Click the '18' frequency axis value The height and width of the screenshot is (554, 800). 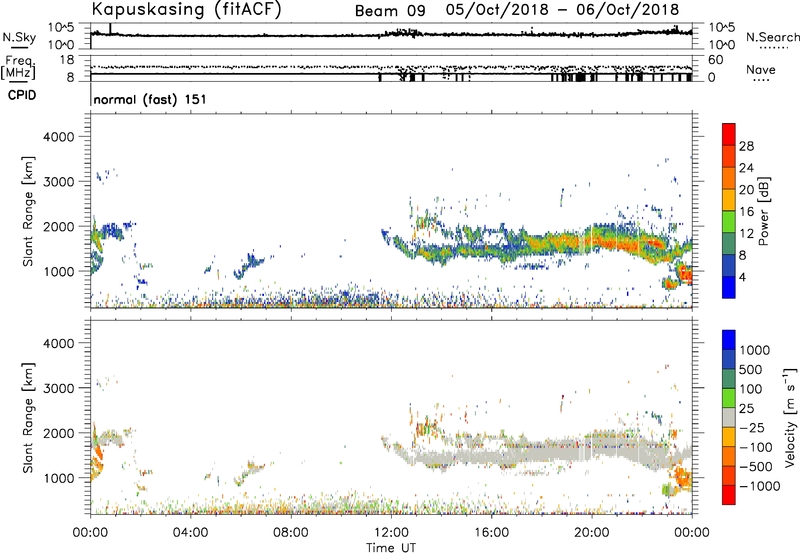pyautogui.click(x=66, y=60)
